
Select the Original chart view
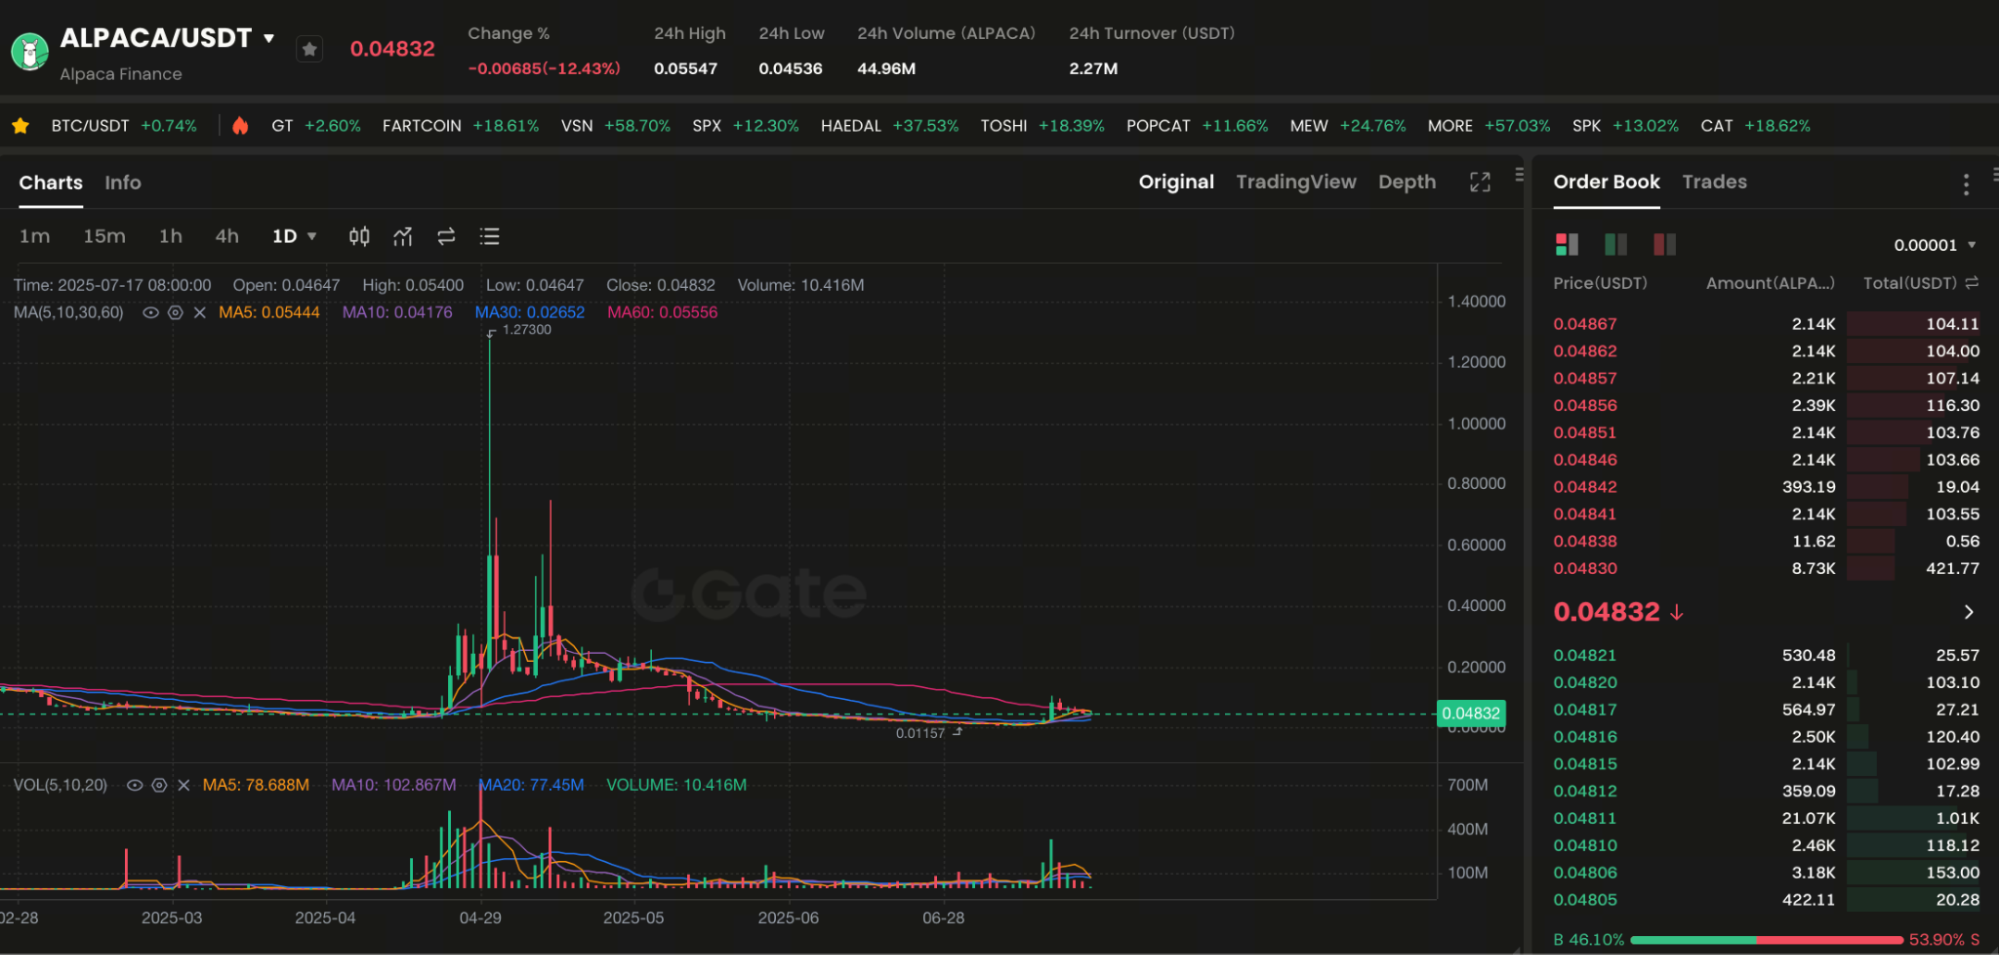pos(1176,182)
